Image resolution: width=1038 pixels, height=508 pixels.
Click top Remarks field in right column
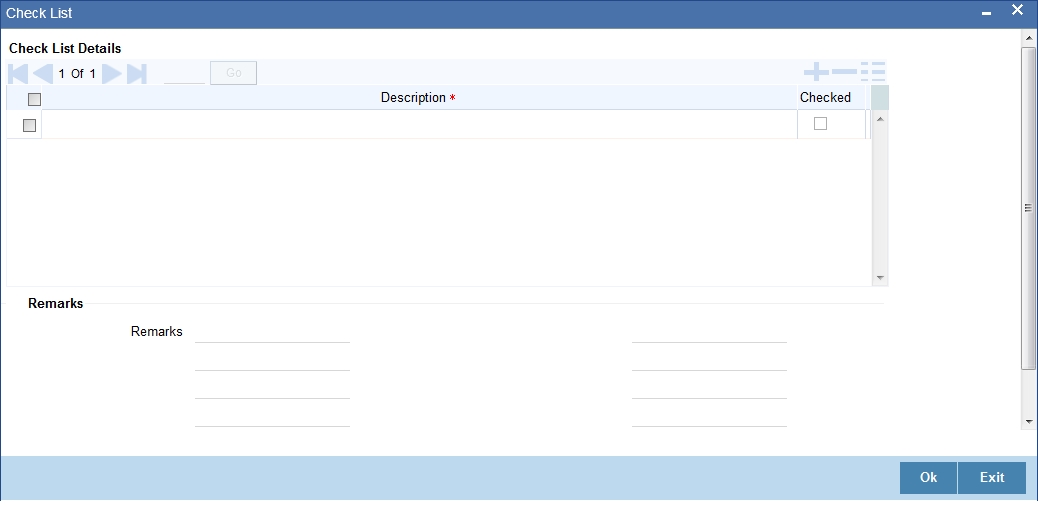point(709,332)
